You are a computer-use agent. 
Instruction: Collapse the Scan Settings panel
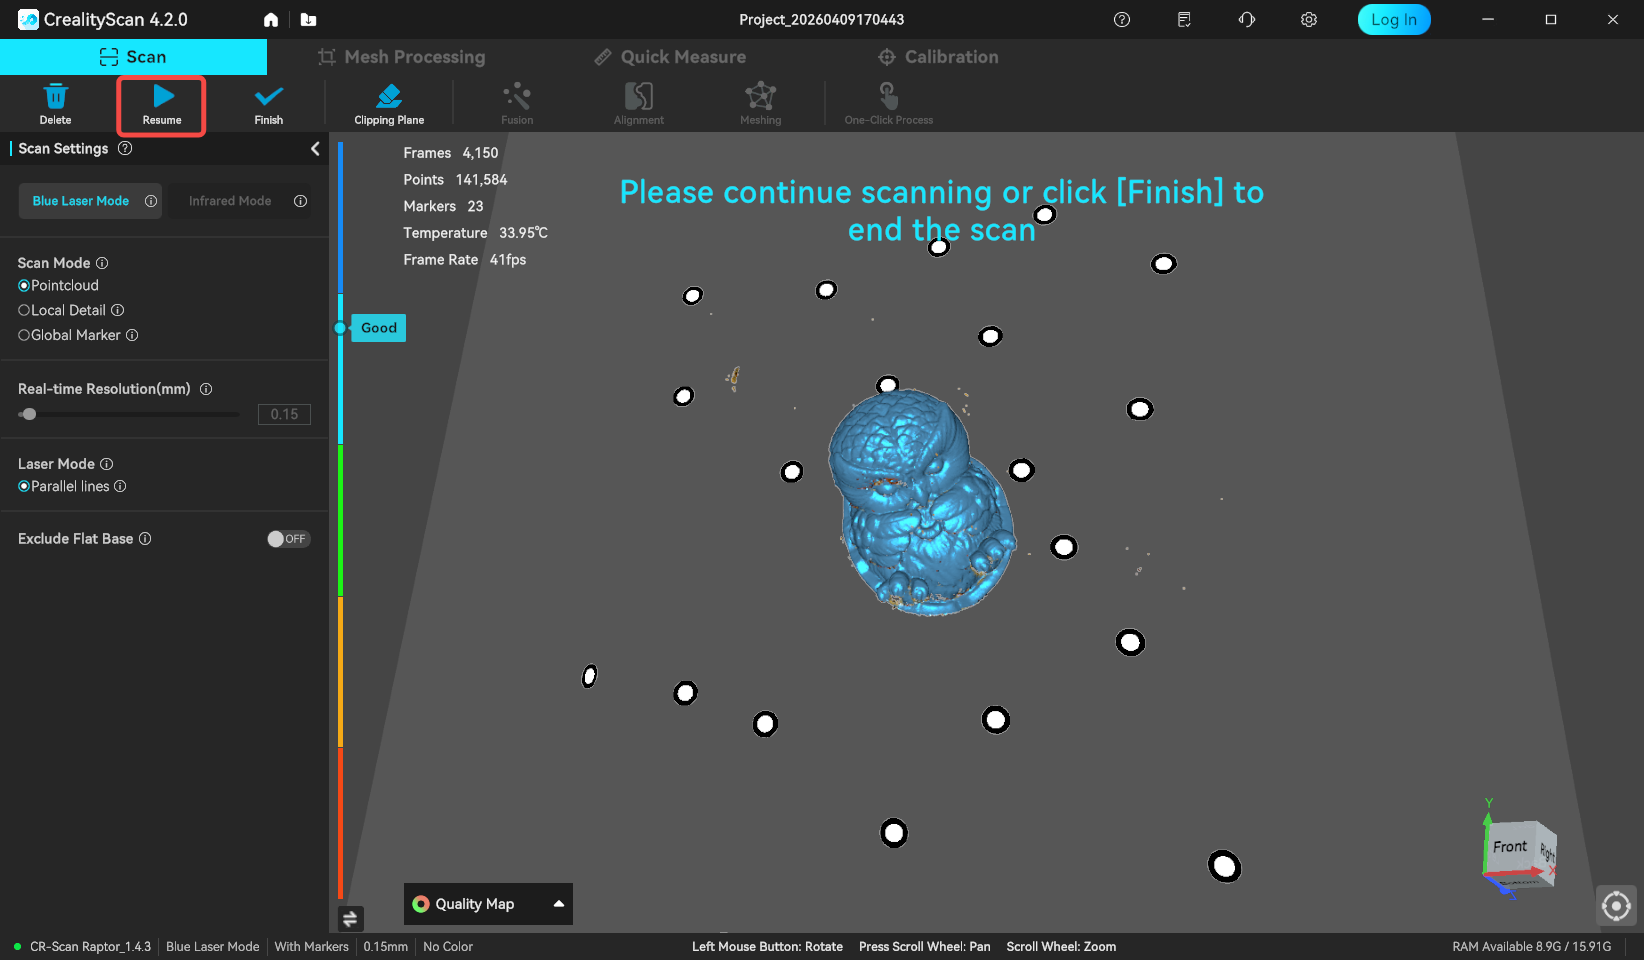315,149
